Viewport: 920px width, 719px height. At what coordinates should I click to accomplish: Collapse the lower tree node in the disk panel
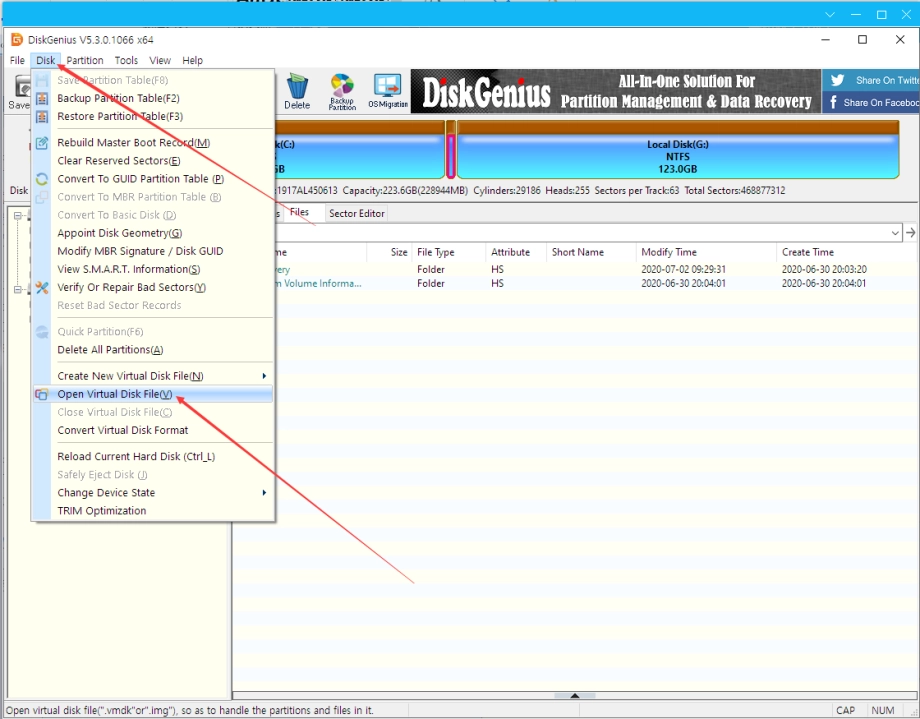18,289
